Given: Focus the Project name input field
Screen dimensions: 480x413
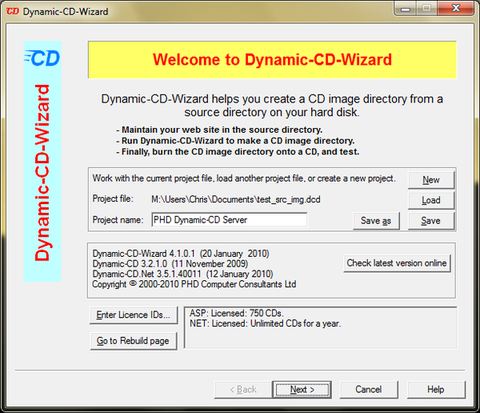Looking at the screenshot, I should 229,220.
